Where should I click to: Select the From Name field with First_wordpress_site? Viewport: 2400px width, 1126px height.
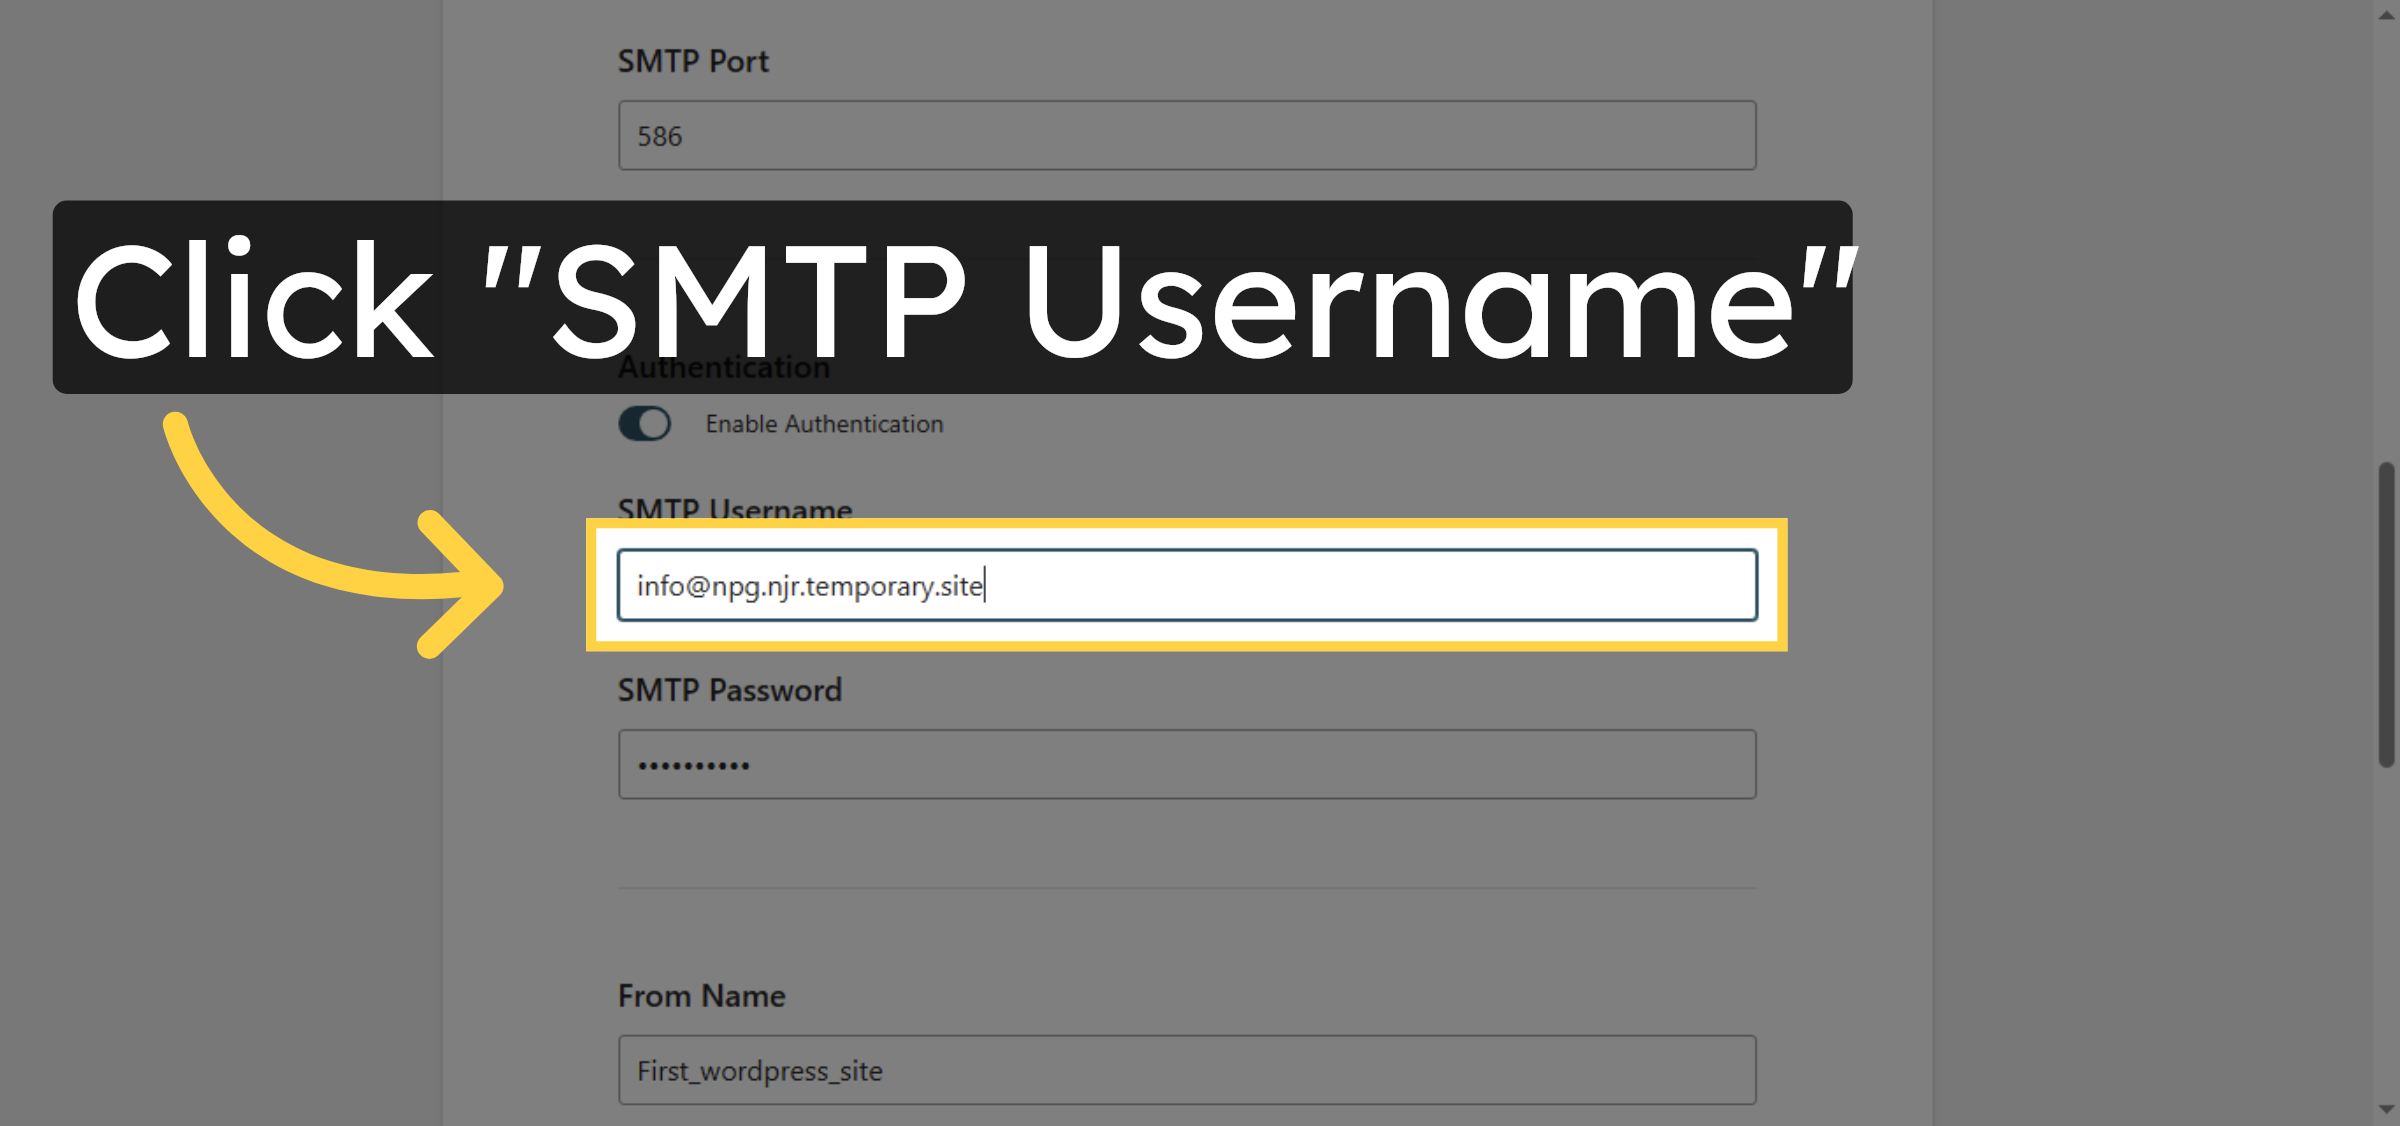point(1186,1070)
